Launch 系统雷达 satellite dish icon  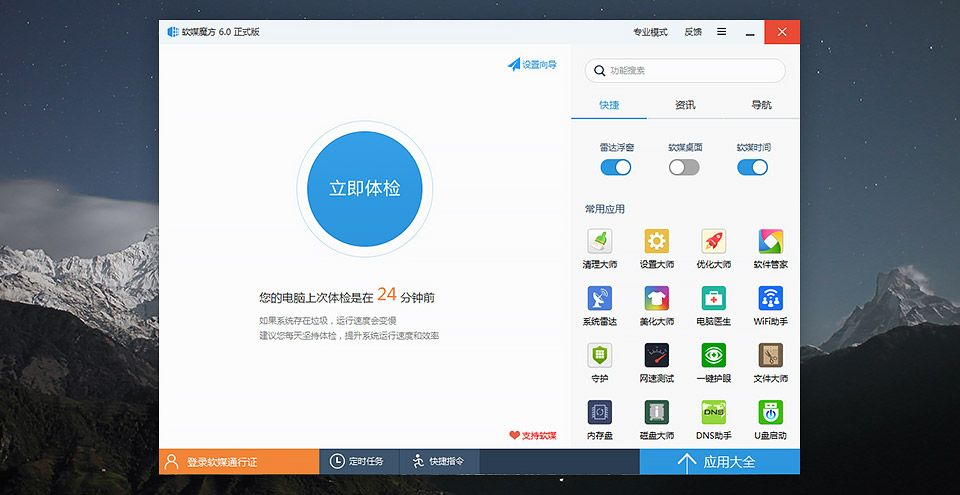point(600,299)
